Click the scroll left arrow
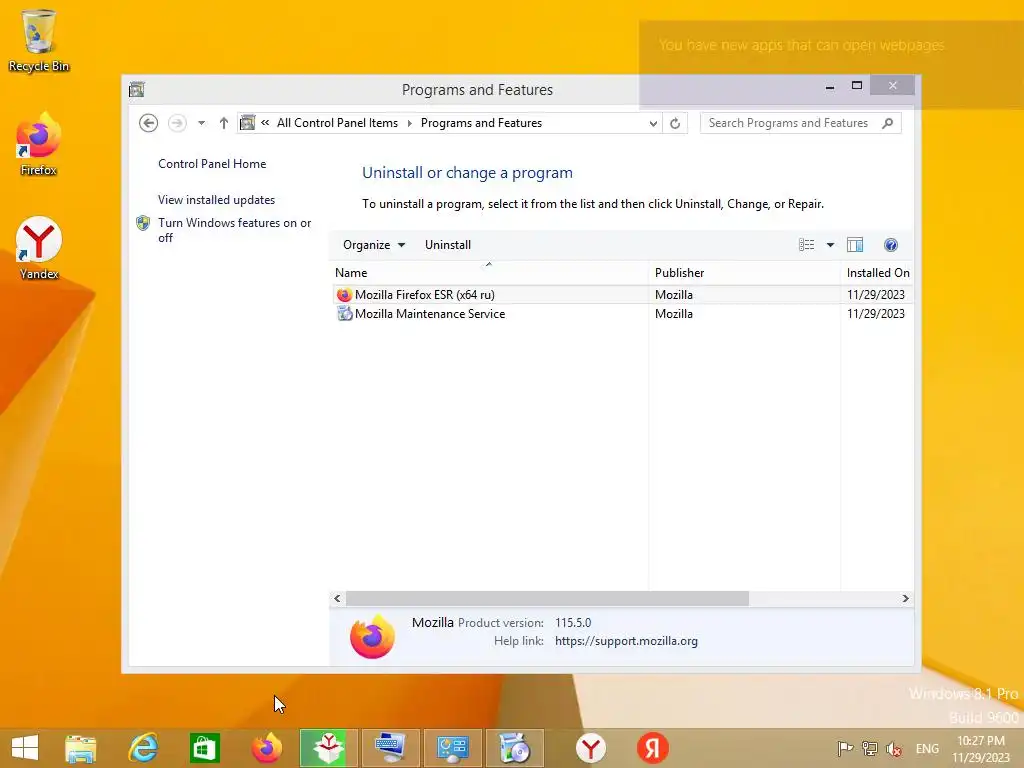This screenshot has height=768, width=1024. 337,598
